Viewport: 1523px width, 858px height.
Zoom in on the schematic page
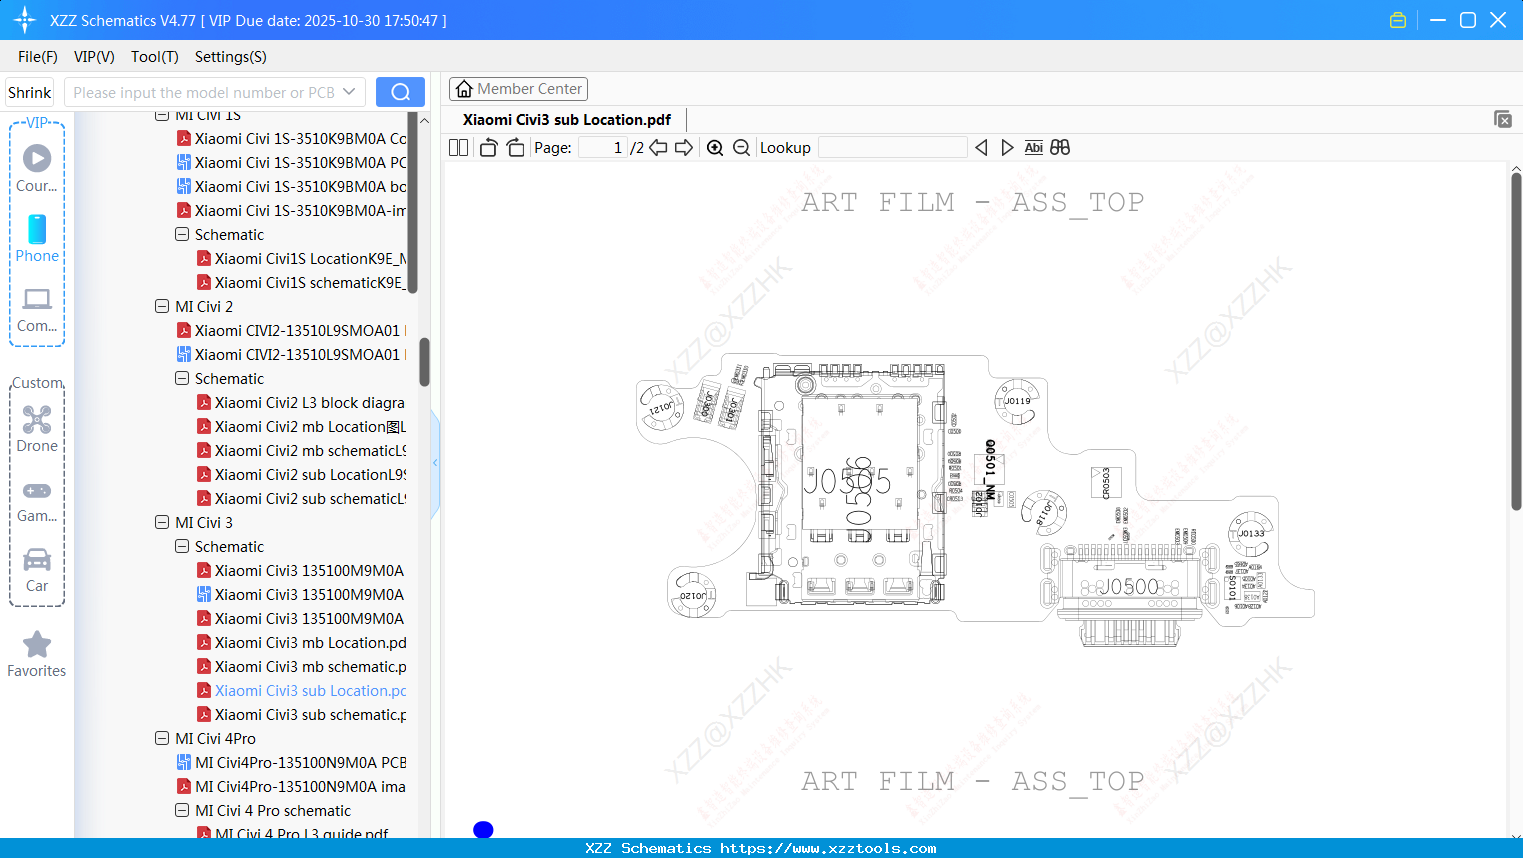pos(715,147)
